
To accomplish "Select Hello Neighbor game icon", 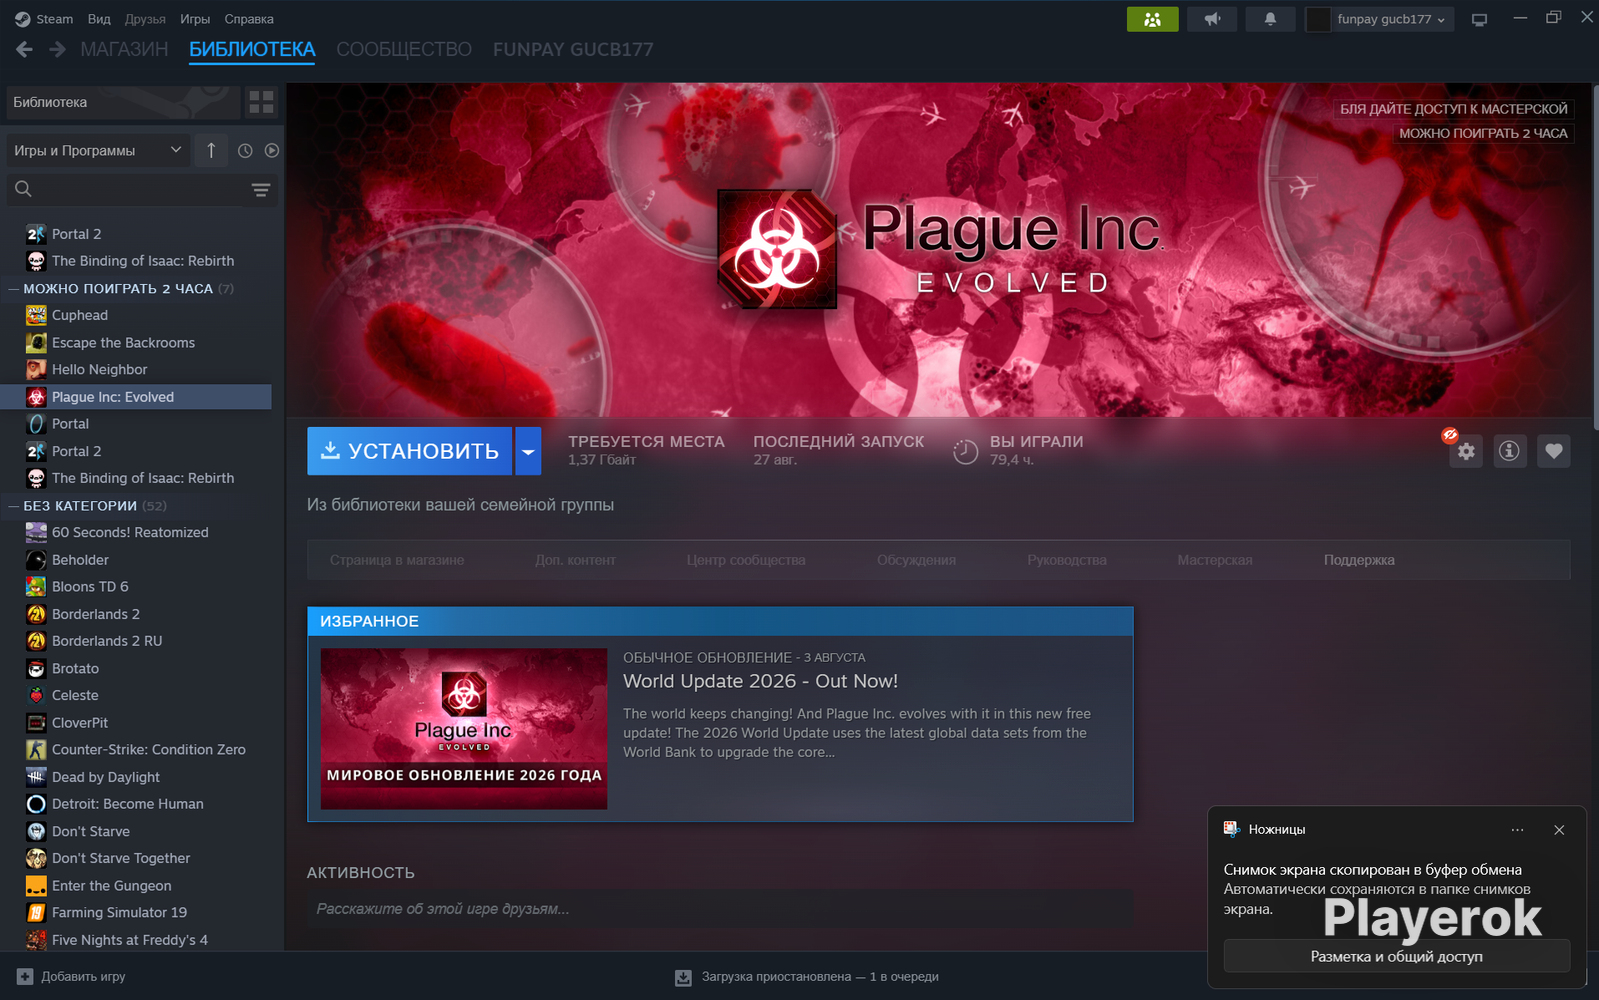I will tap(36, 369).
